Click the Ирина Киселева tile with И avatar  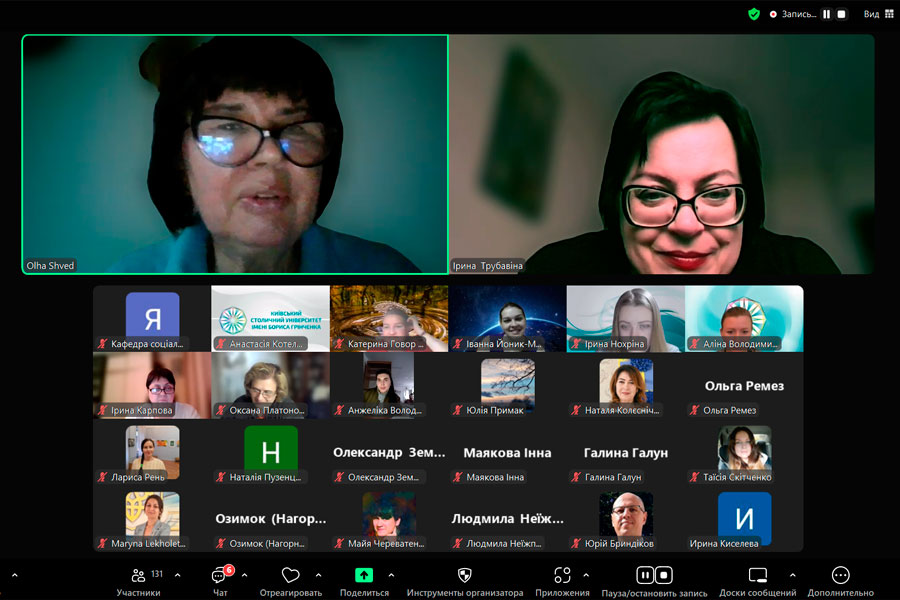coord(744,518)
